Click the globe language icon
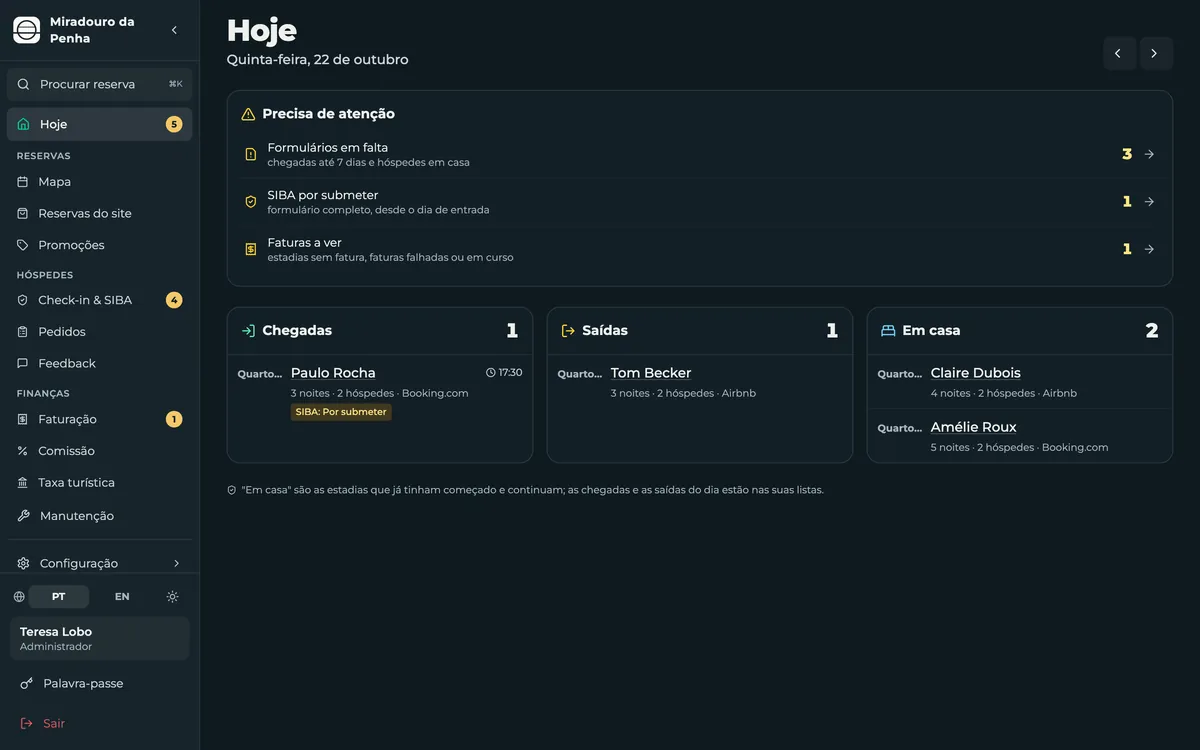1200x750 pixels. (x=19, y=597)
